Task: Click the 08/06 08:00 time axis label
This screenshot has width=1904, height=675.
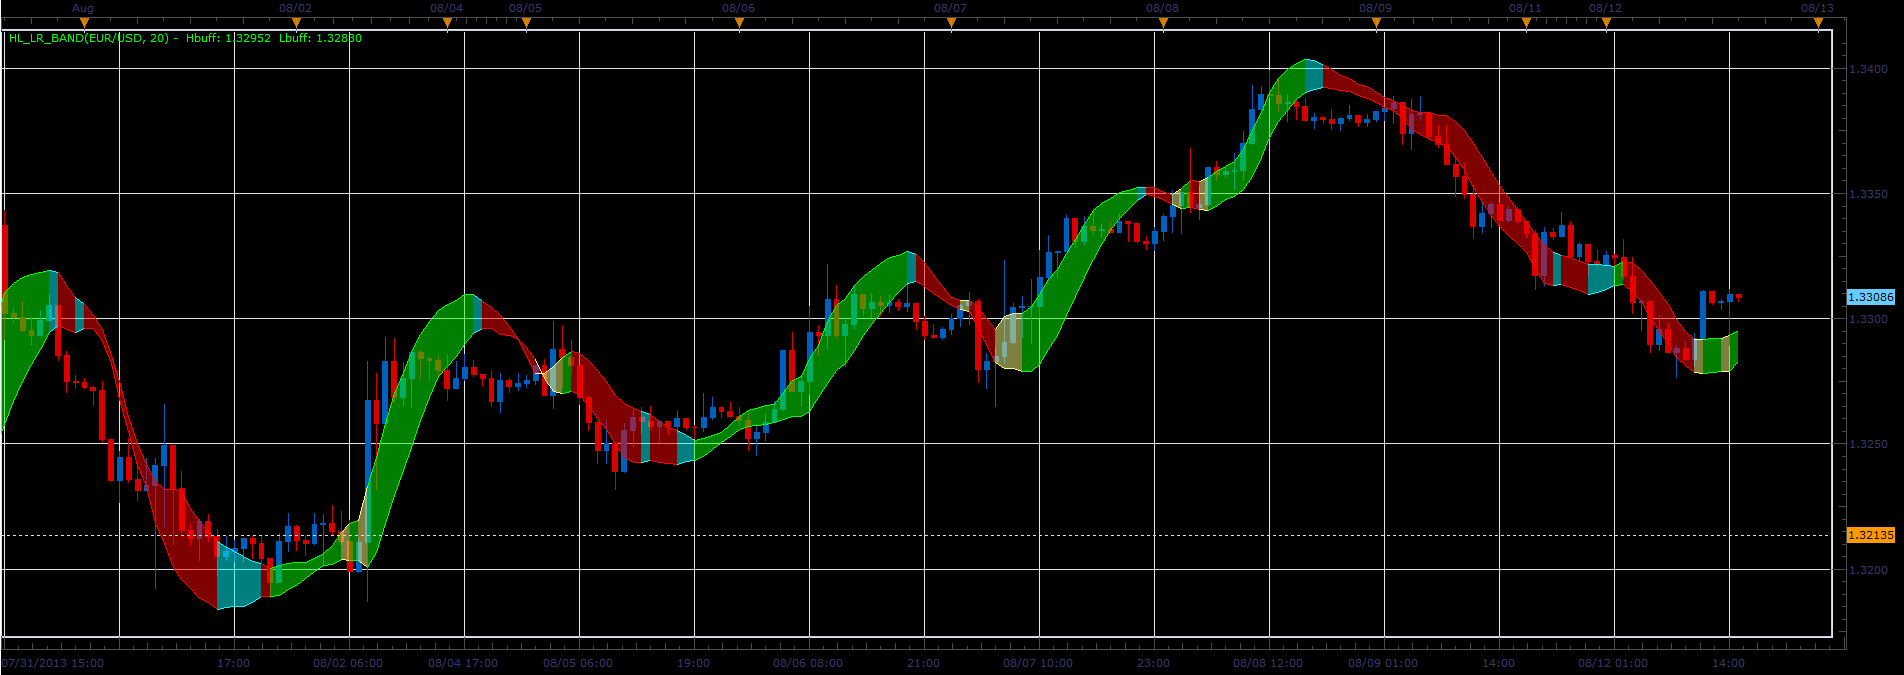Action: click(808, 663)
